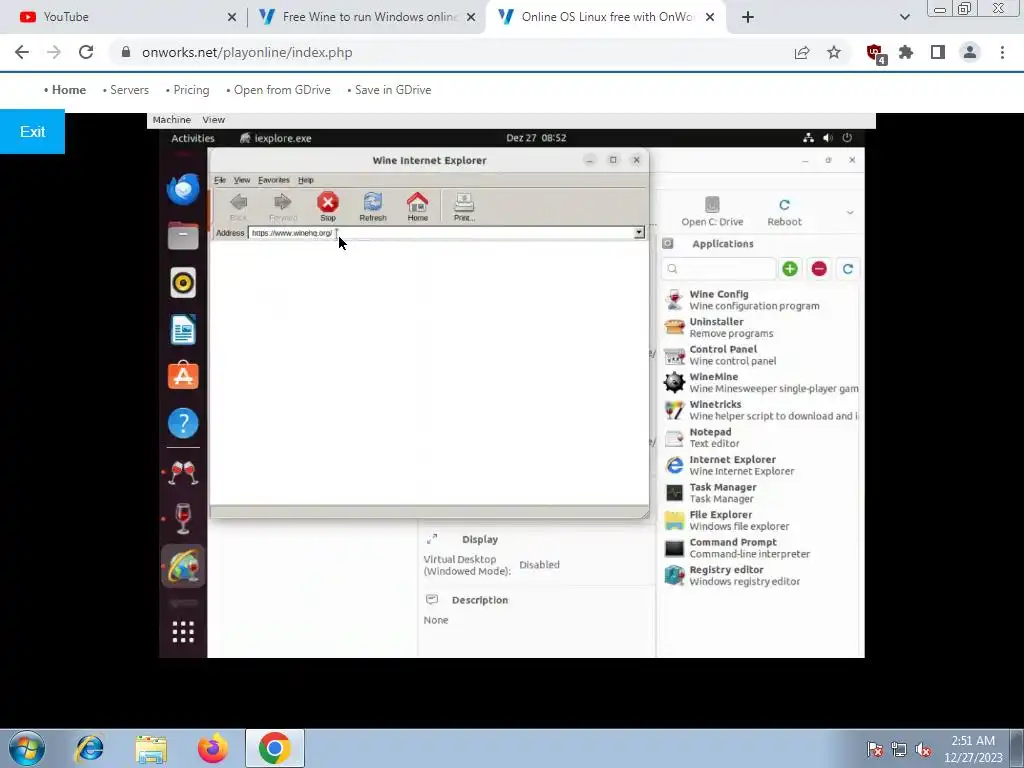Open Firefox from the Windows taskbar
Viewport: 1024px width, 768px height.
(x=213, y=748)
